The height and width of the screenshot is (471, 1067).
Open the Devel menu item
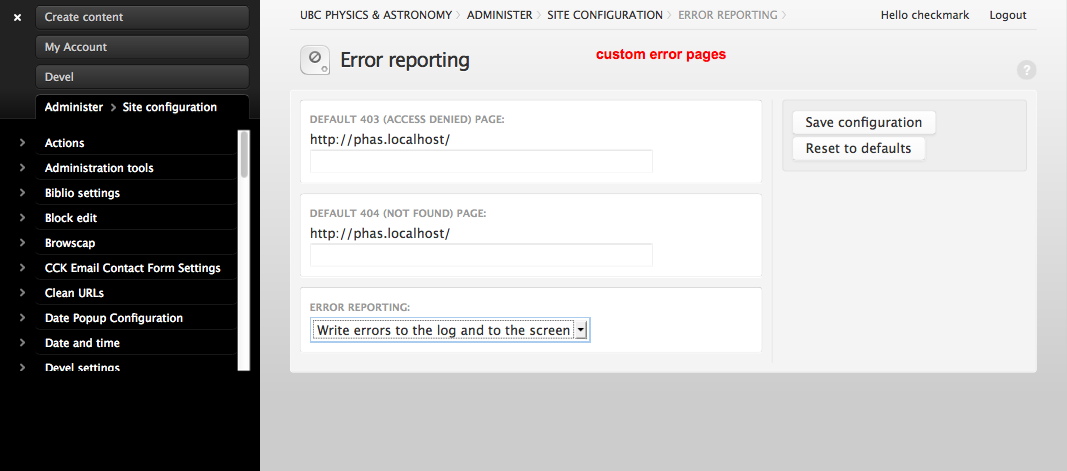click(x=142, y=77)
